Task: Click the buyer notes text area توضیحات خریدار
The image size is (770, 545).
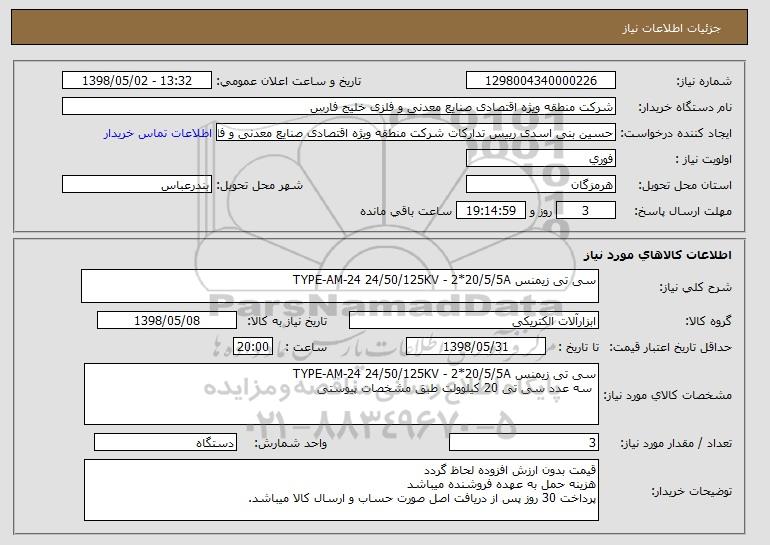Action: [341, 490]
